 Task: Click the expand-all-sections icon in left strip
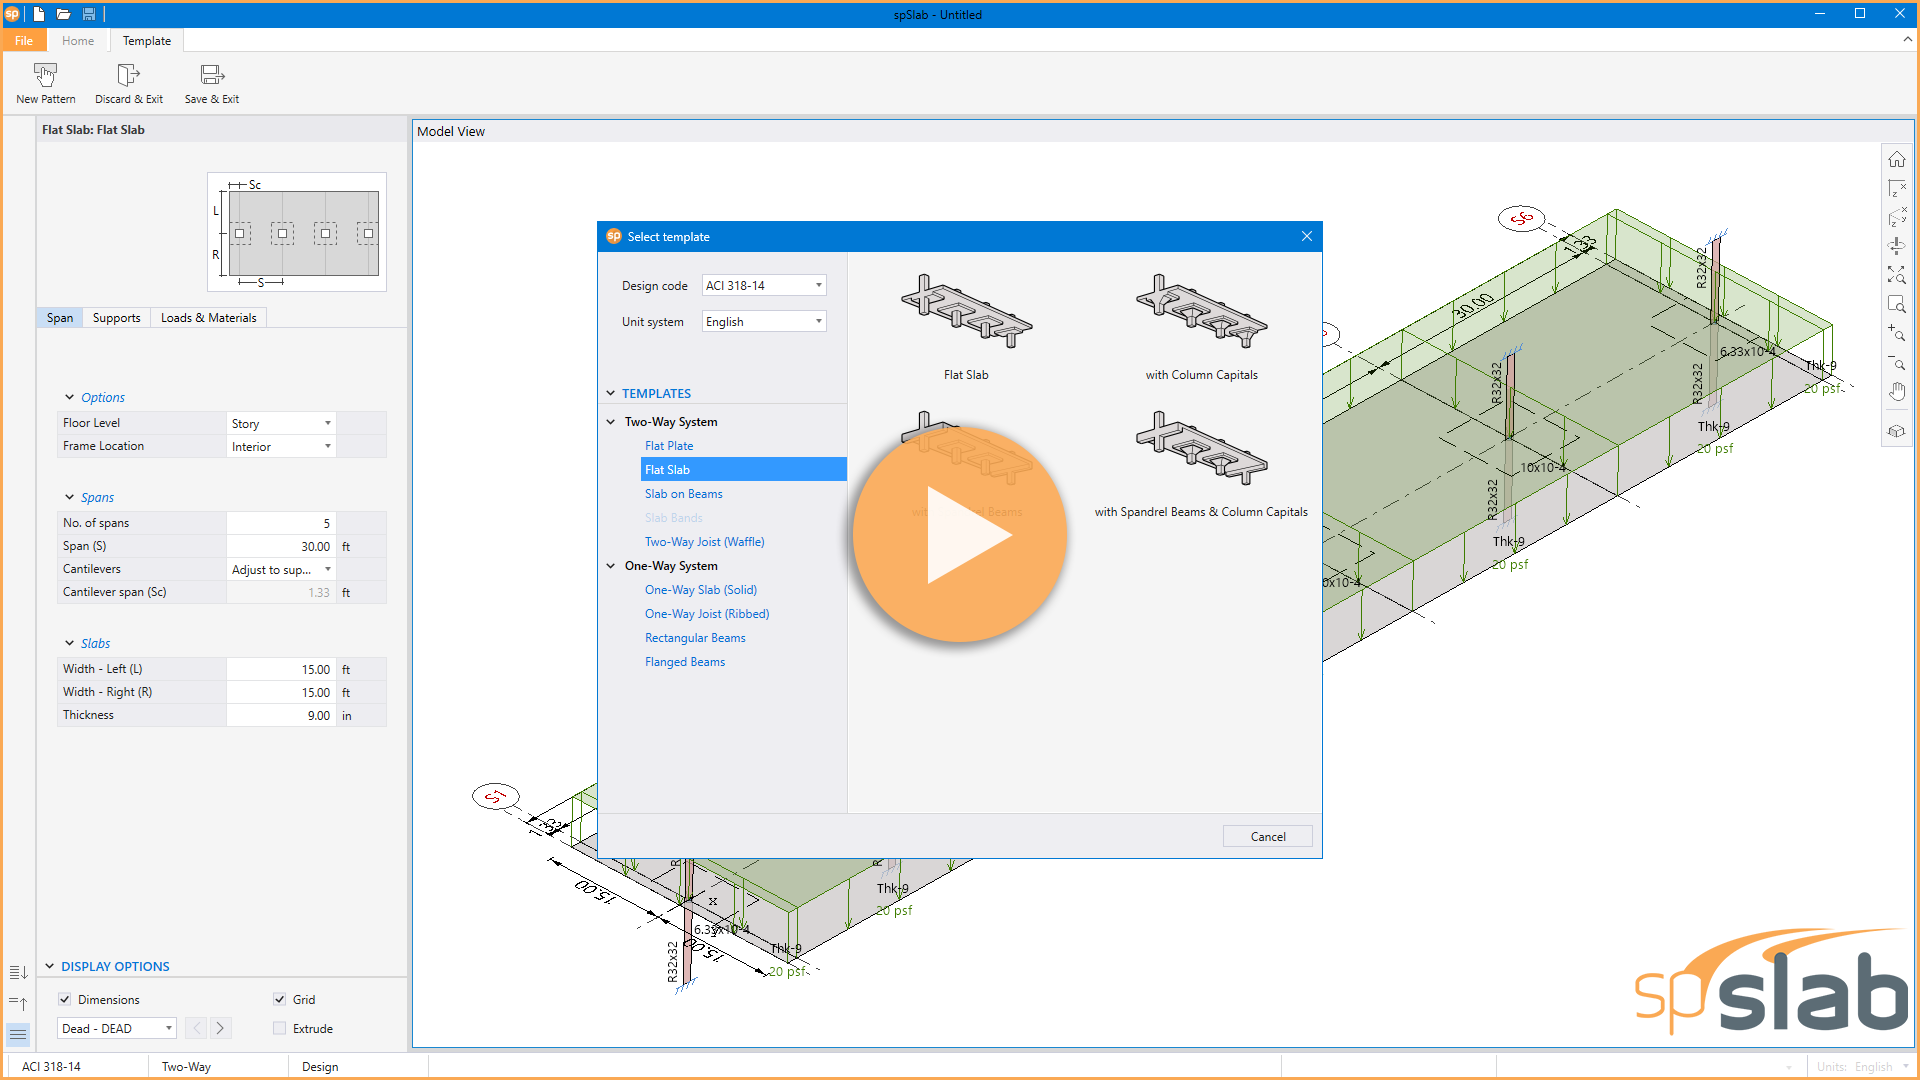coord(18,972)
